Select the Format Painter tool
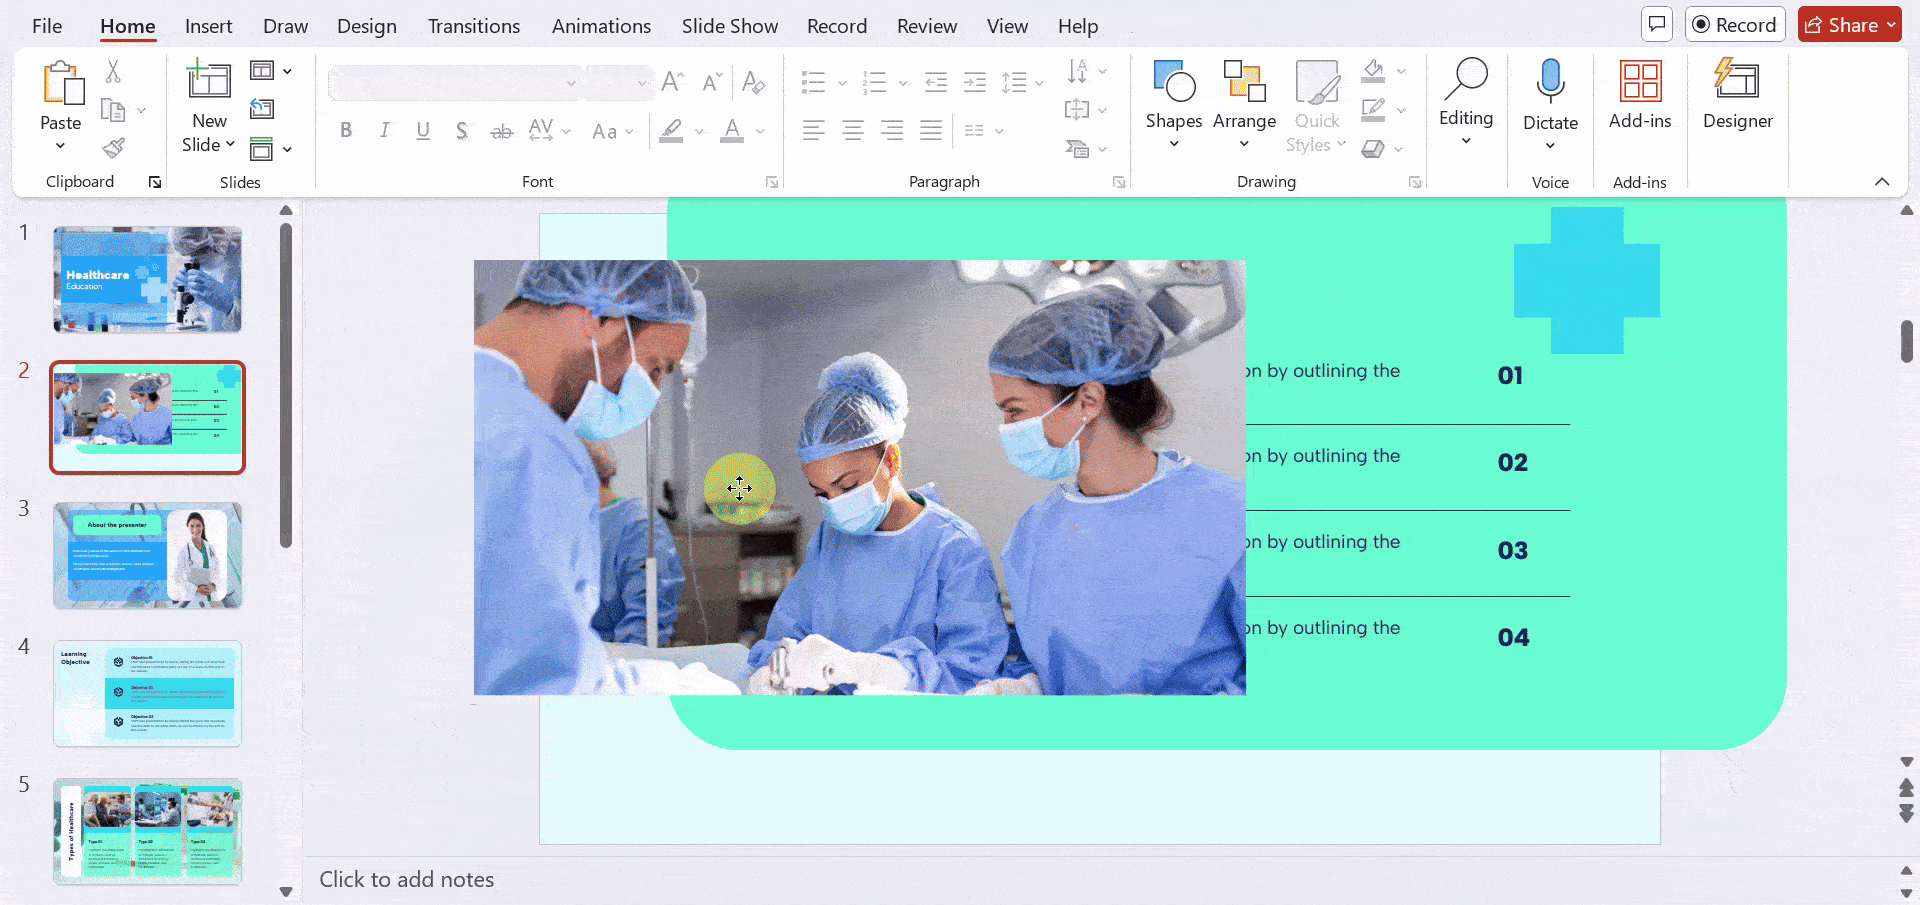 pyautogui.click(x=113, y=147)
